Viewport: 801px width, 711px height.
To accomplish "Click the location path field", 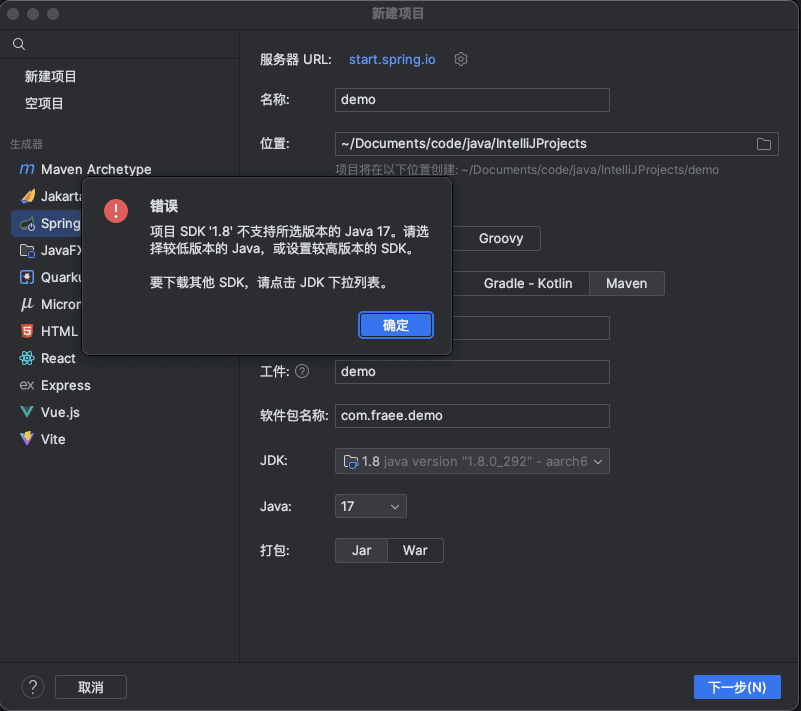I will click(x=557, y=144).
